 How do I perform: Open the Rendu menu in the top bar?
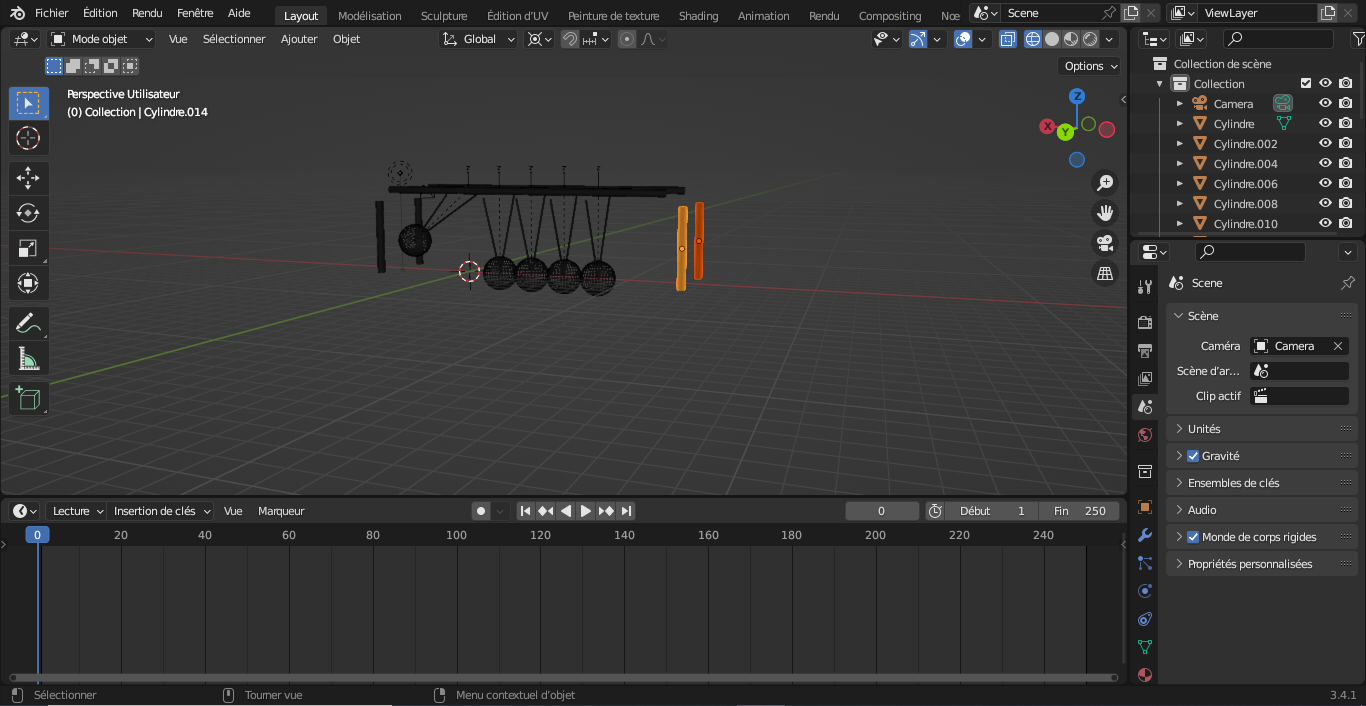(147, 13)
